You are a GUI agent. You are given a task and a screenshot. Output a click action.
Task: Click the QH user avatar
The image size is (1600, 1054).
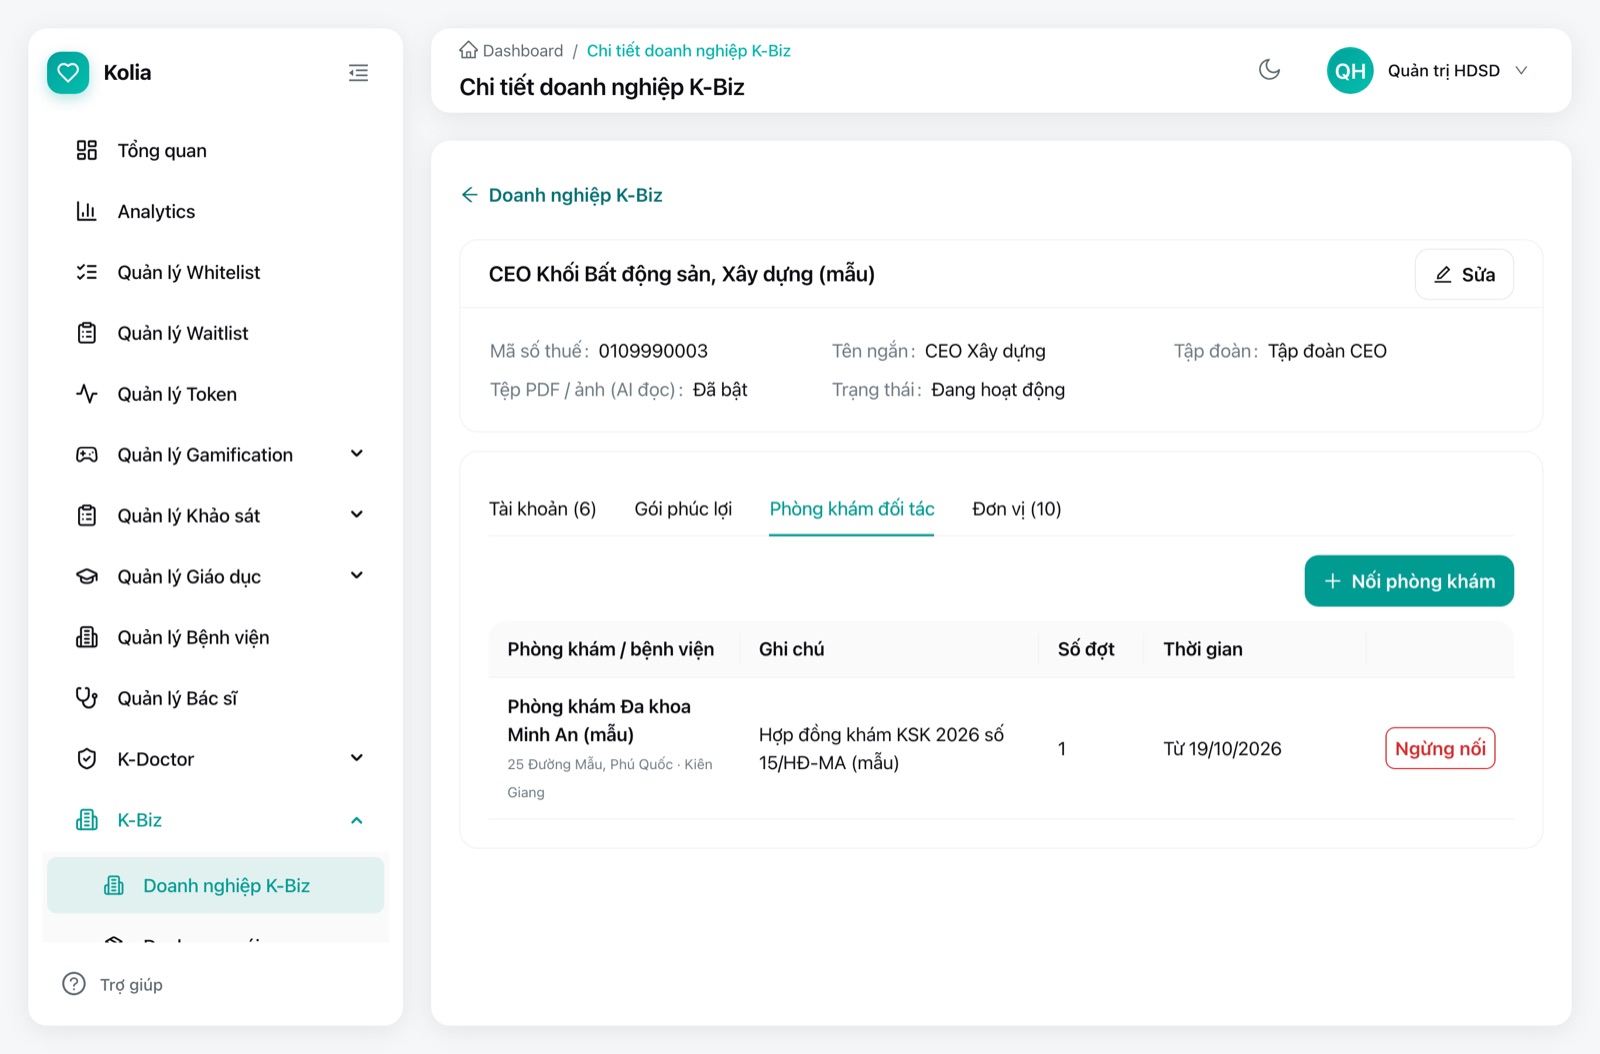[x=1350, y=71]
